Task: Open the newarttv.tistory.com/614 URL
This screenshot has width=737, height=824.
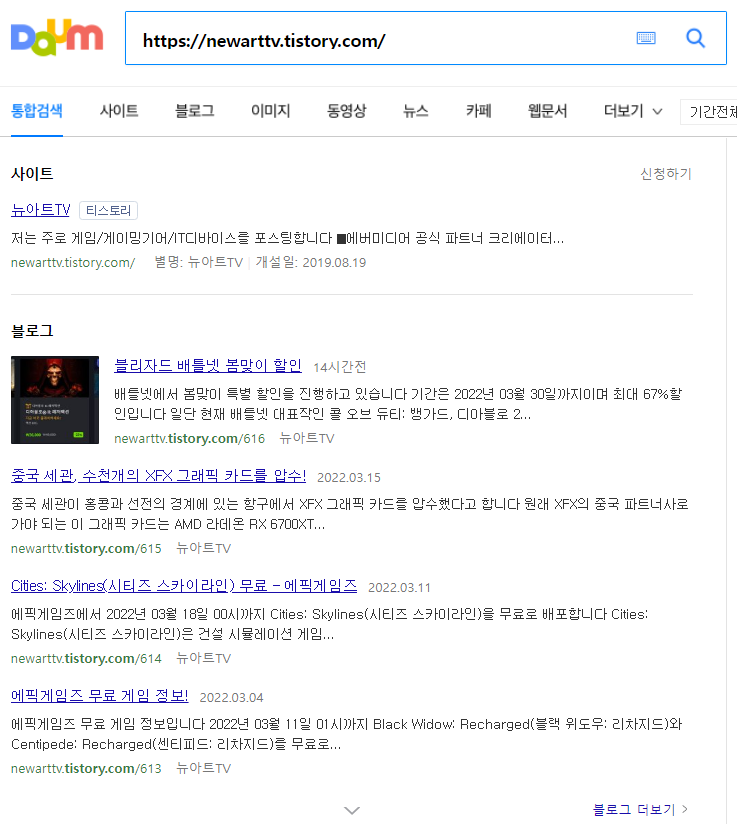Action: click(86, 658)
